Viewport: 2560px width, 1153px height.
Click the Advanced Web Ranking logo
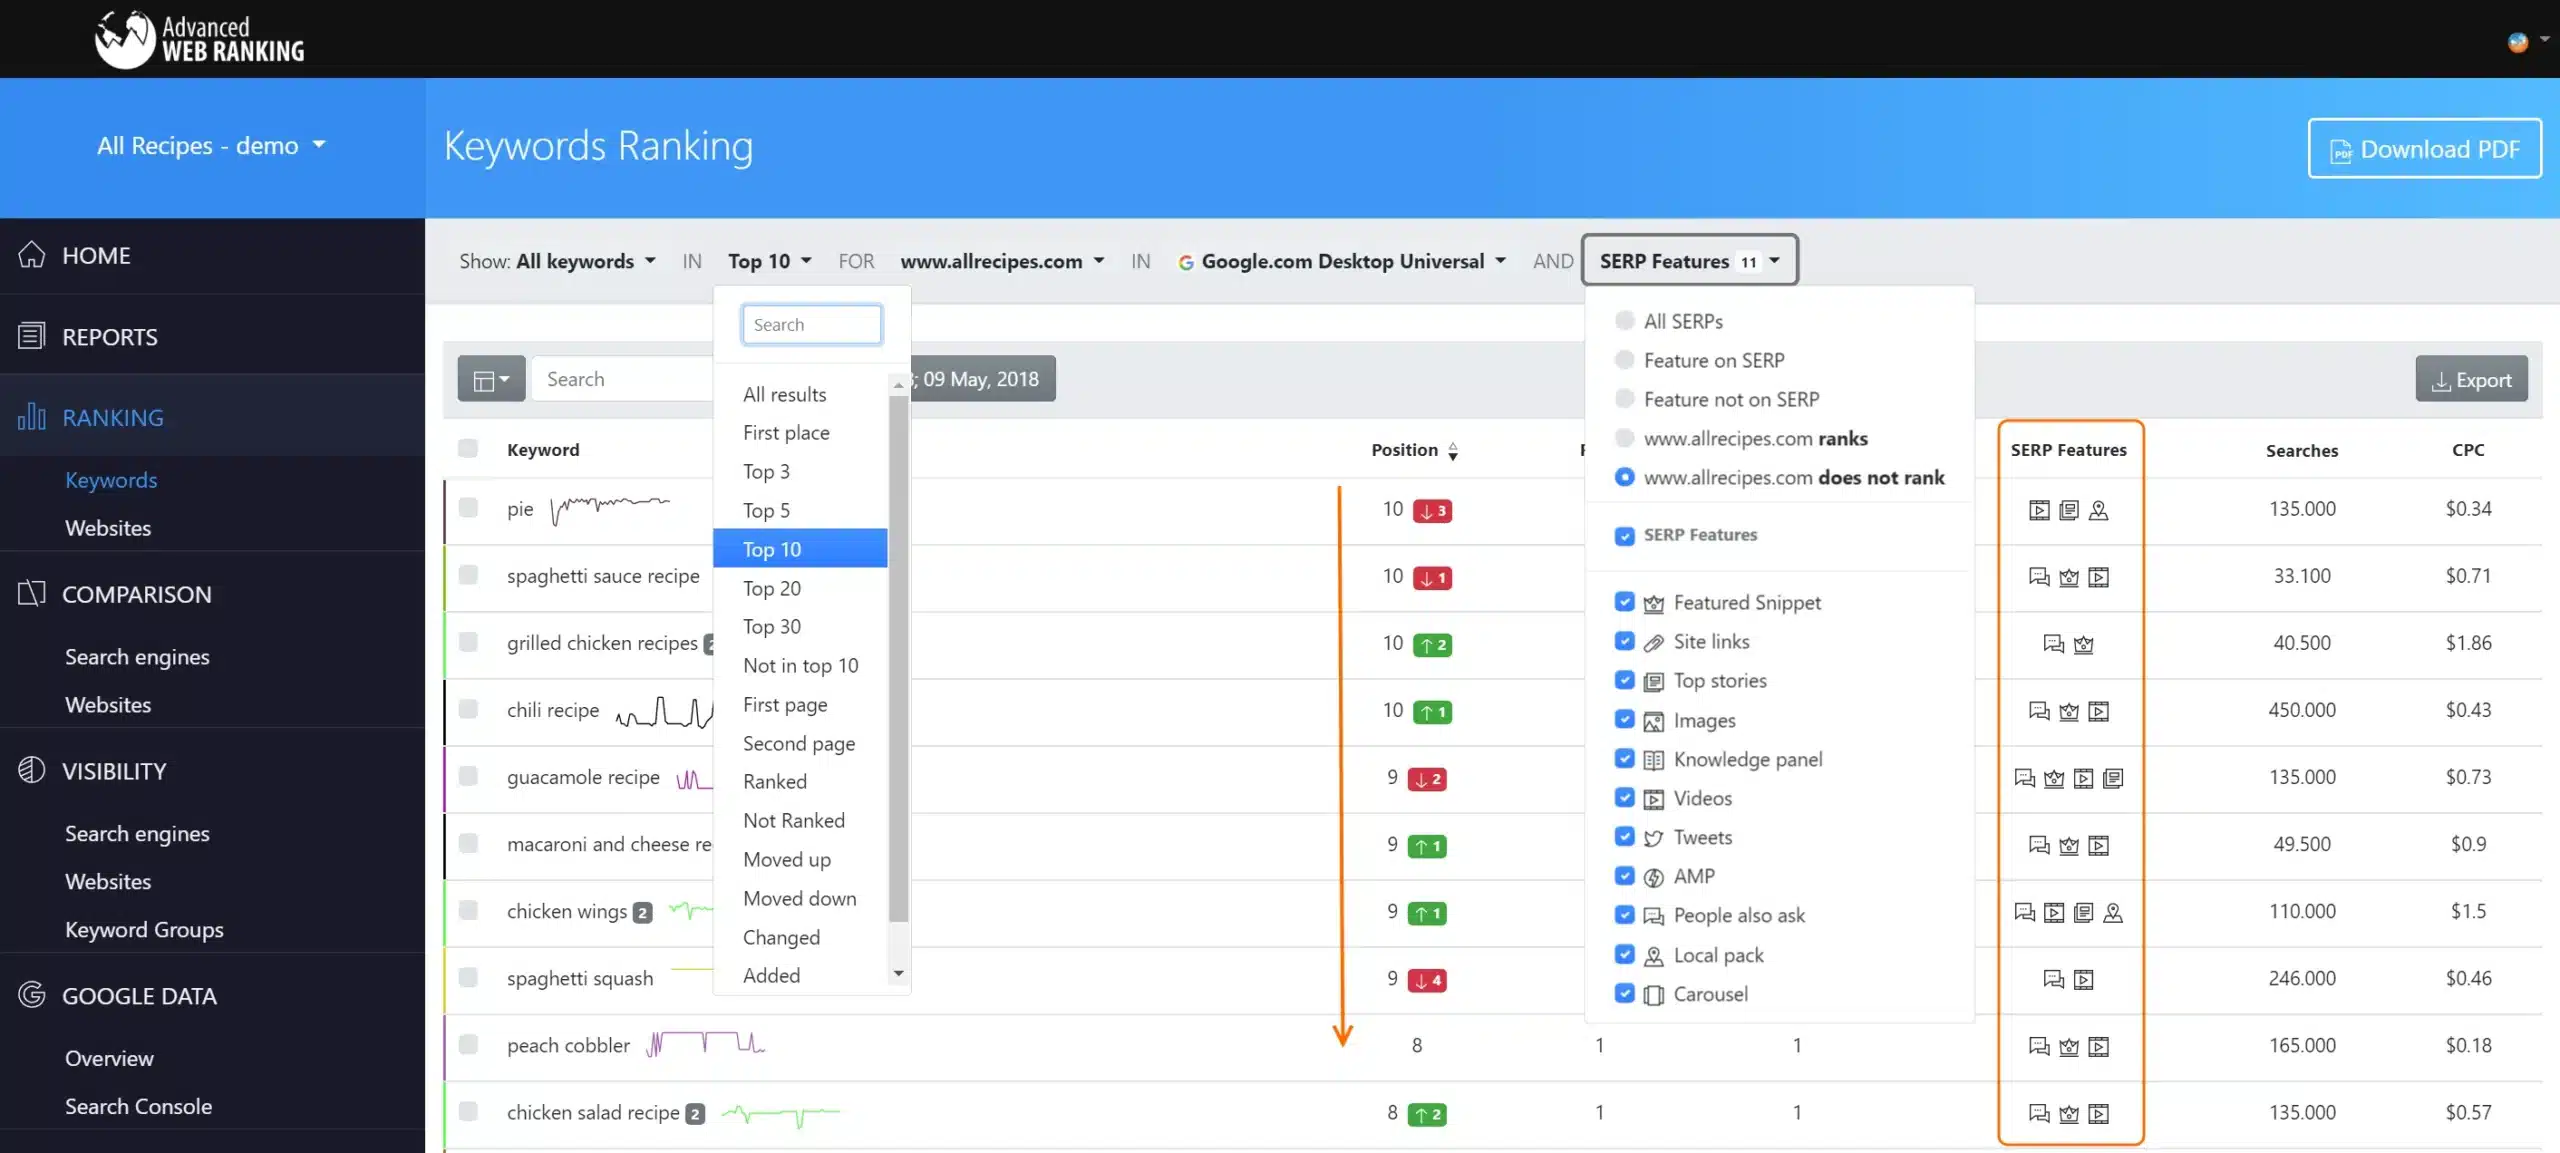coord(199,40)
